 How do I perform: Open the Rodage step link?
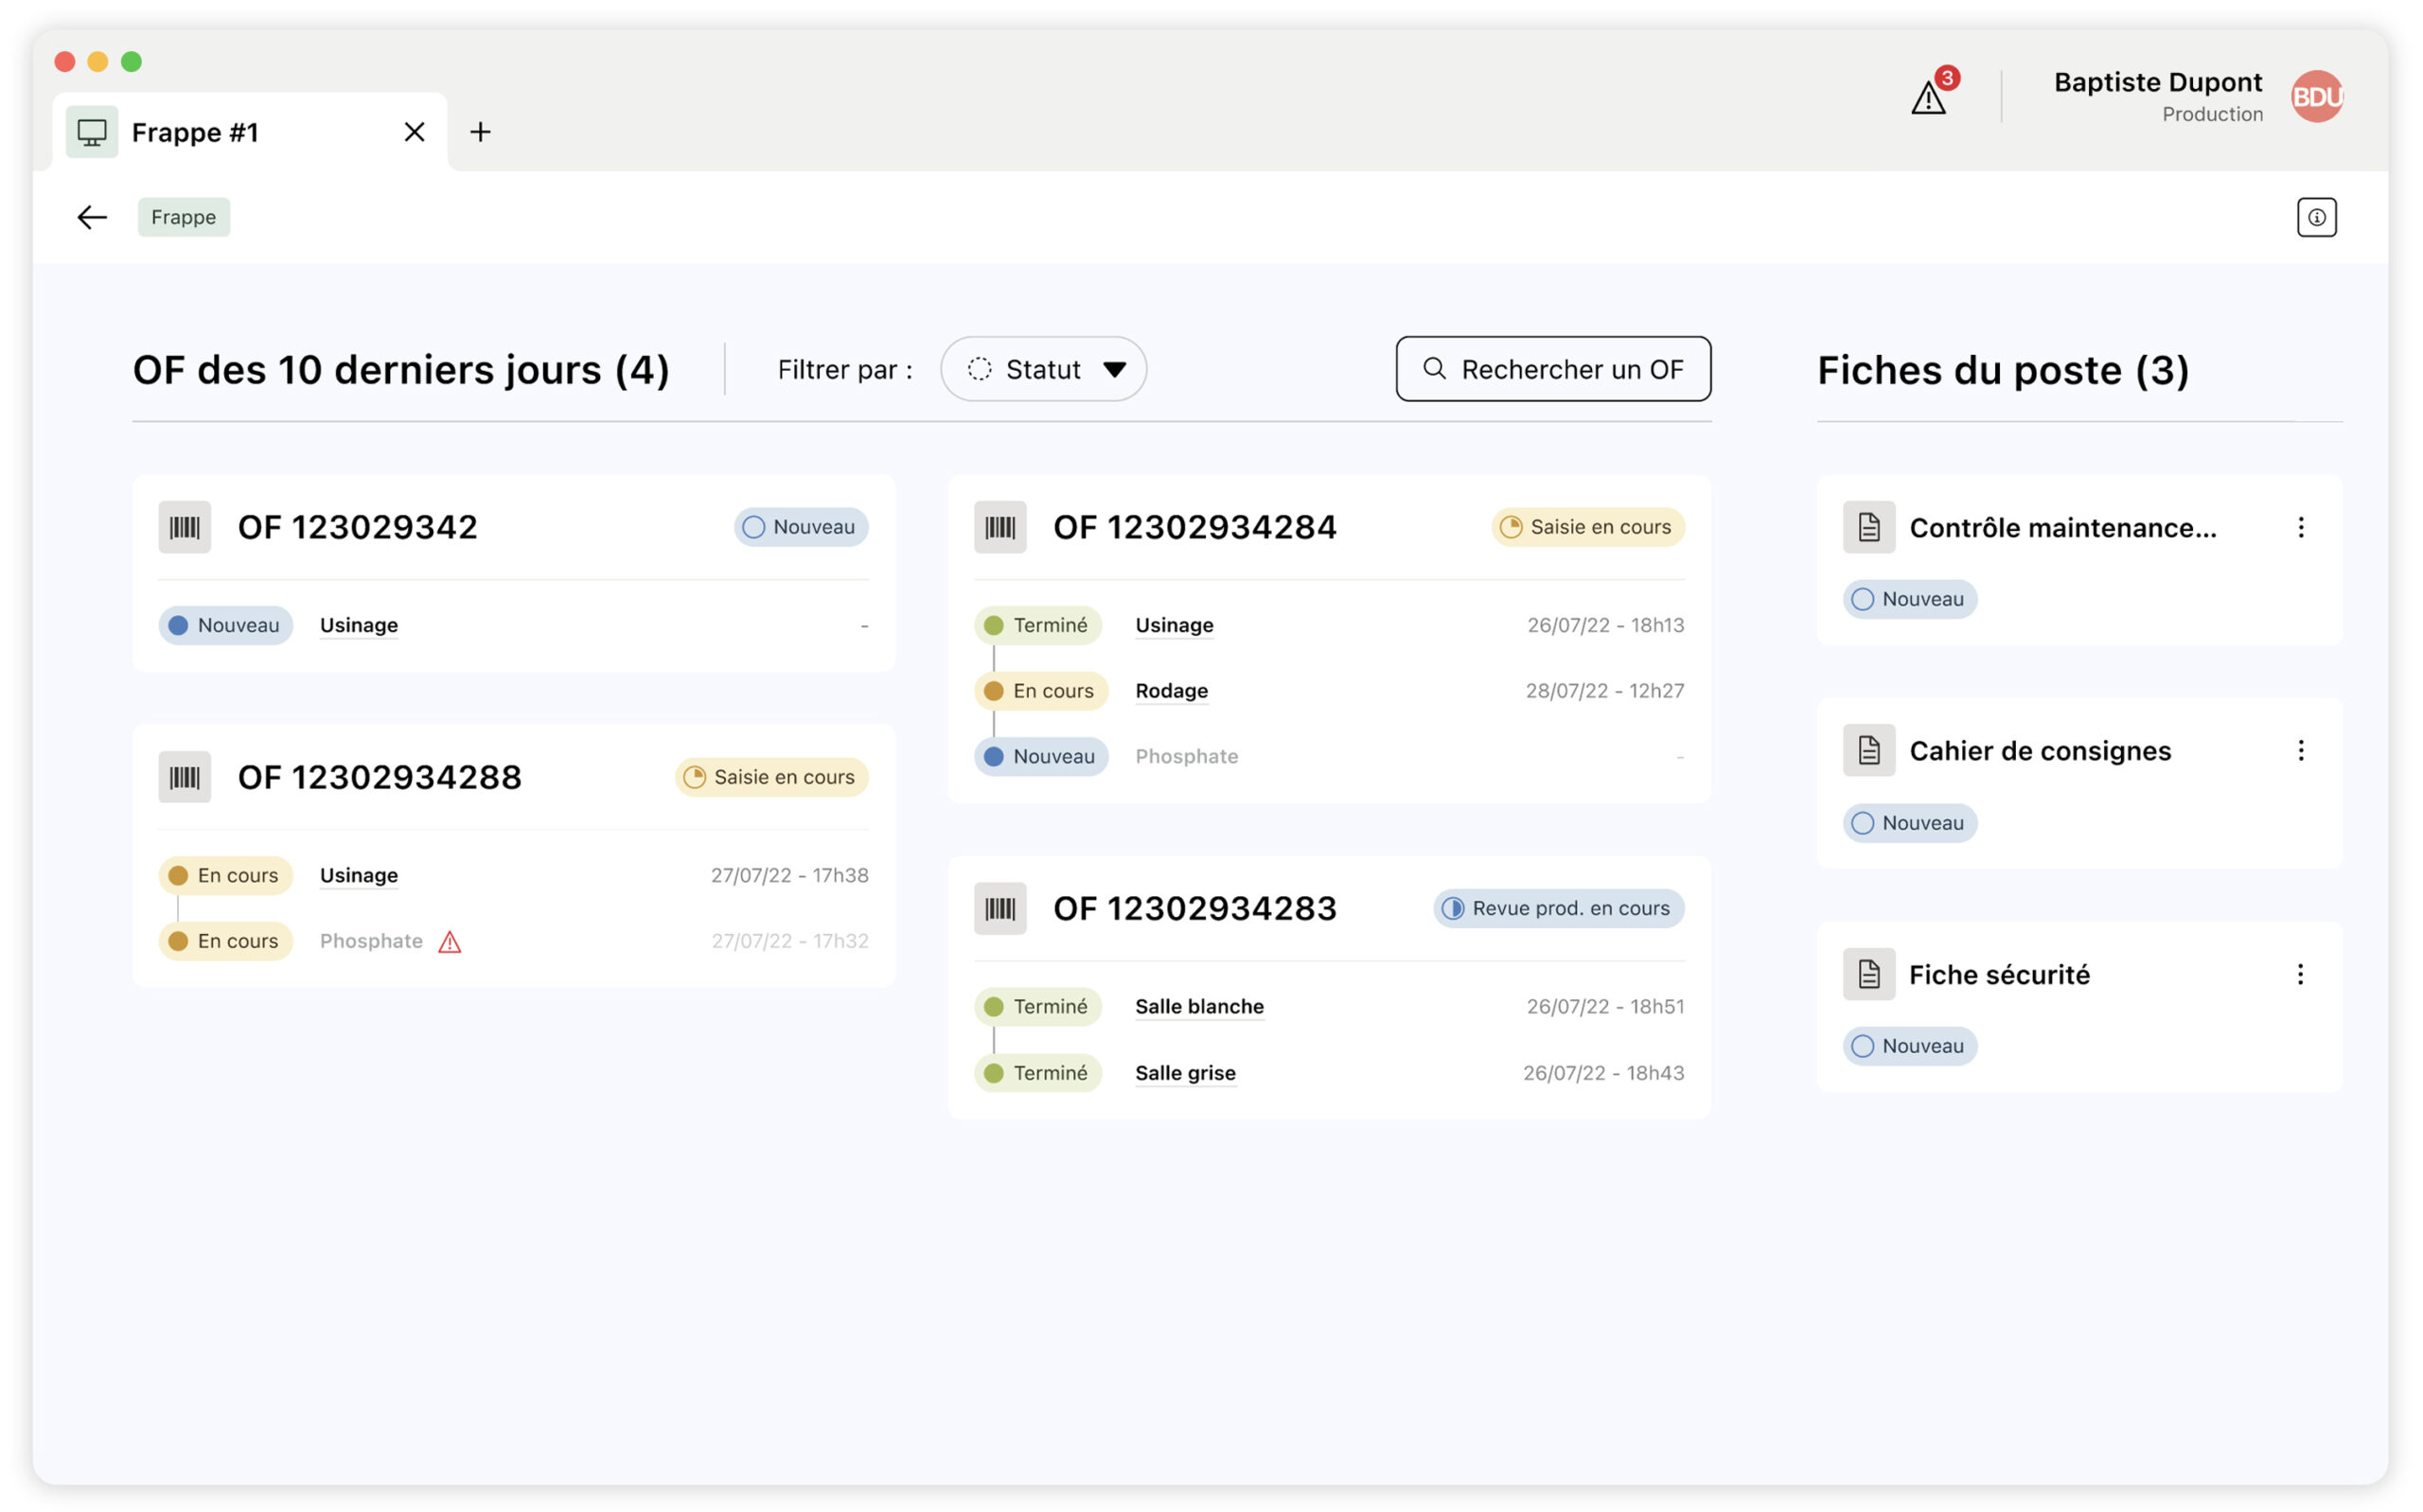click(1171, 691)
